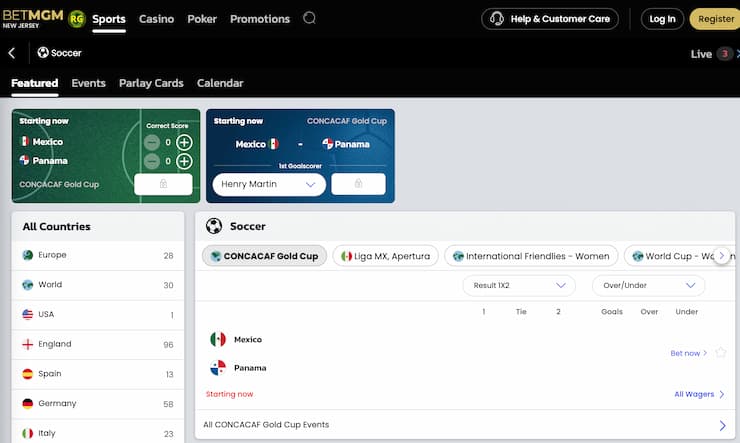Click locked odds button in Correct Score card
The image size is (740, 443).
(163, 184)
